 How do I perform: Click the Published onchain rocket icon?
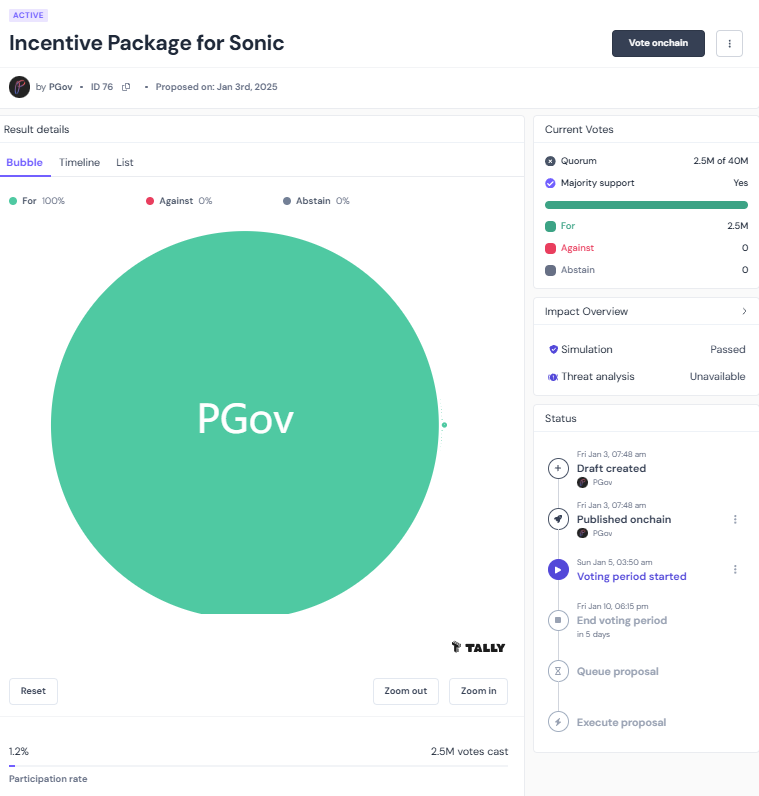558,519
